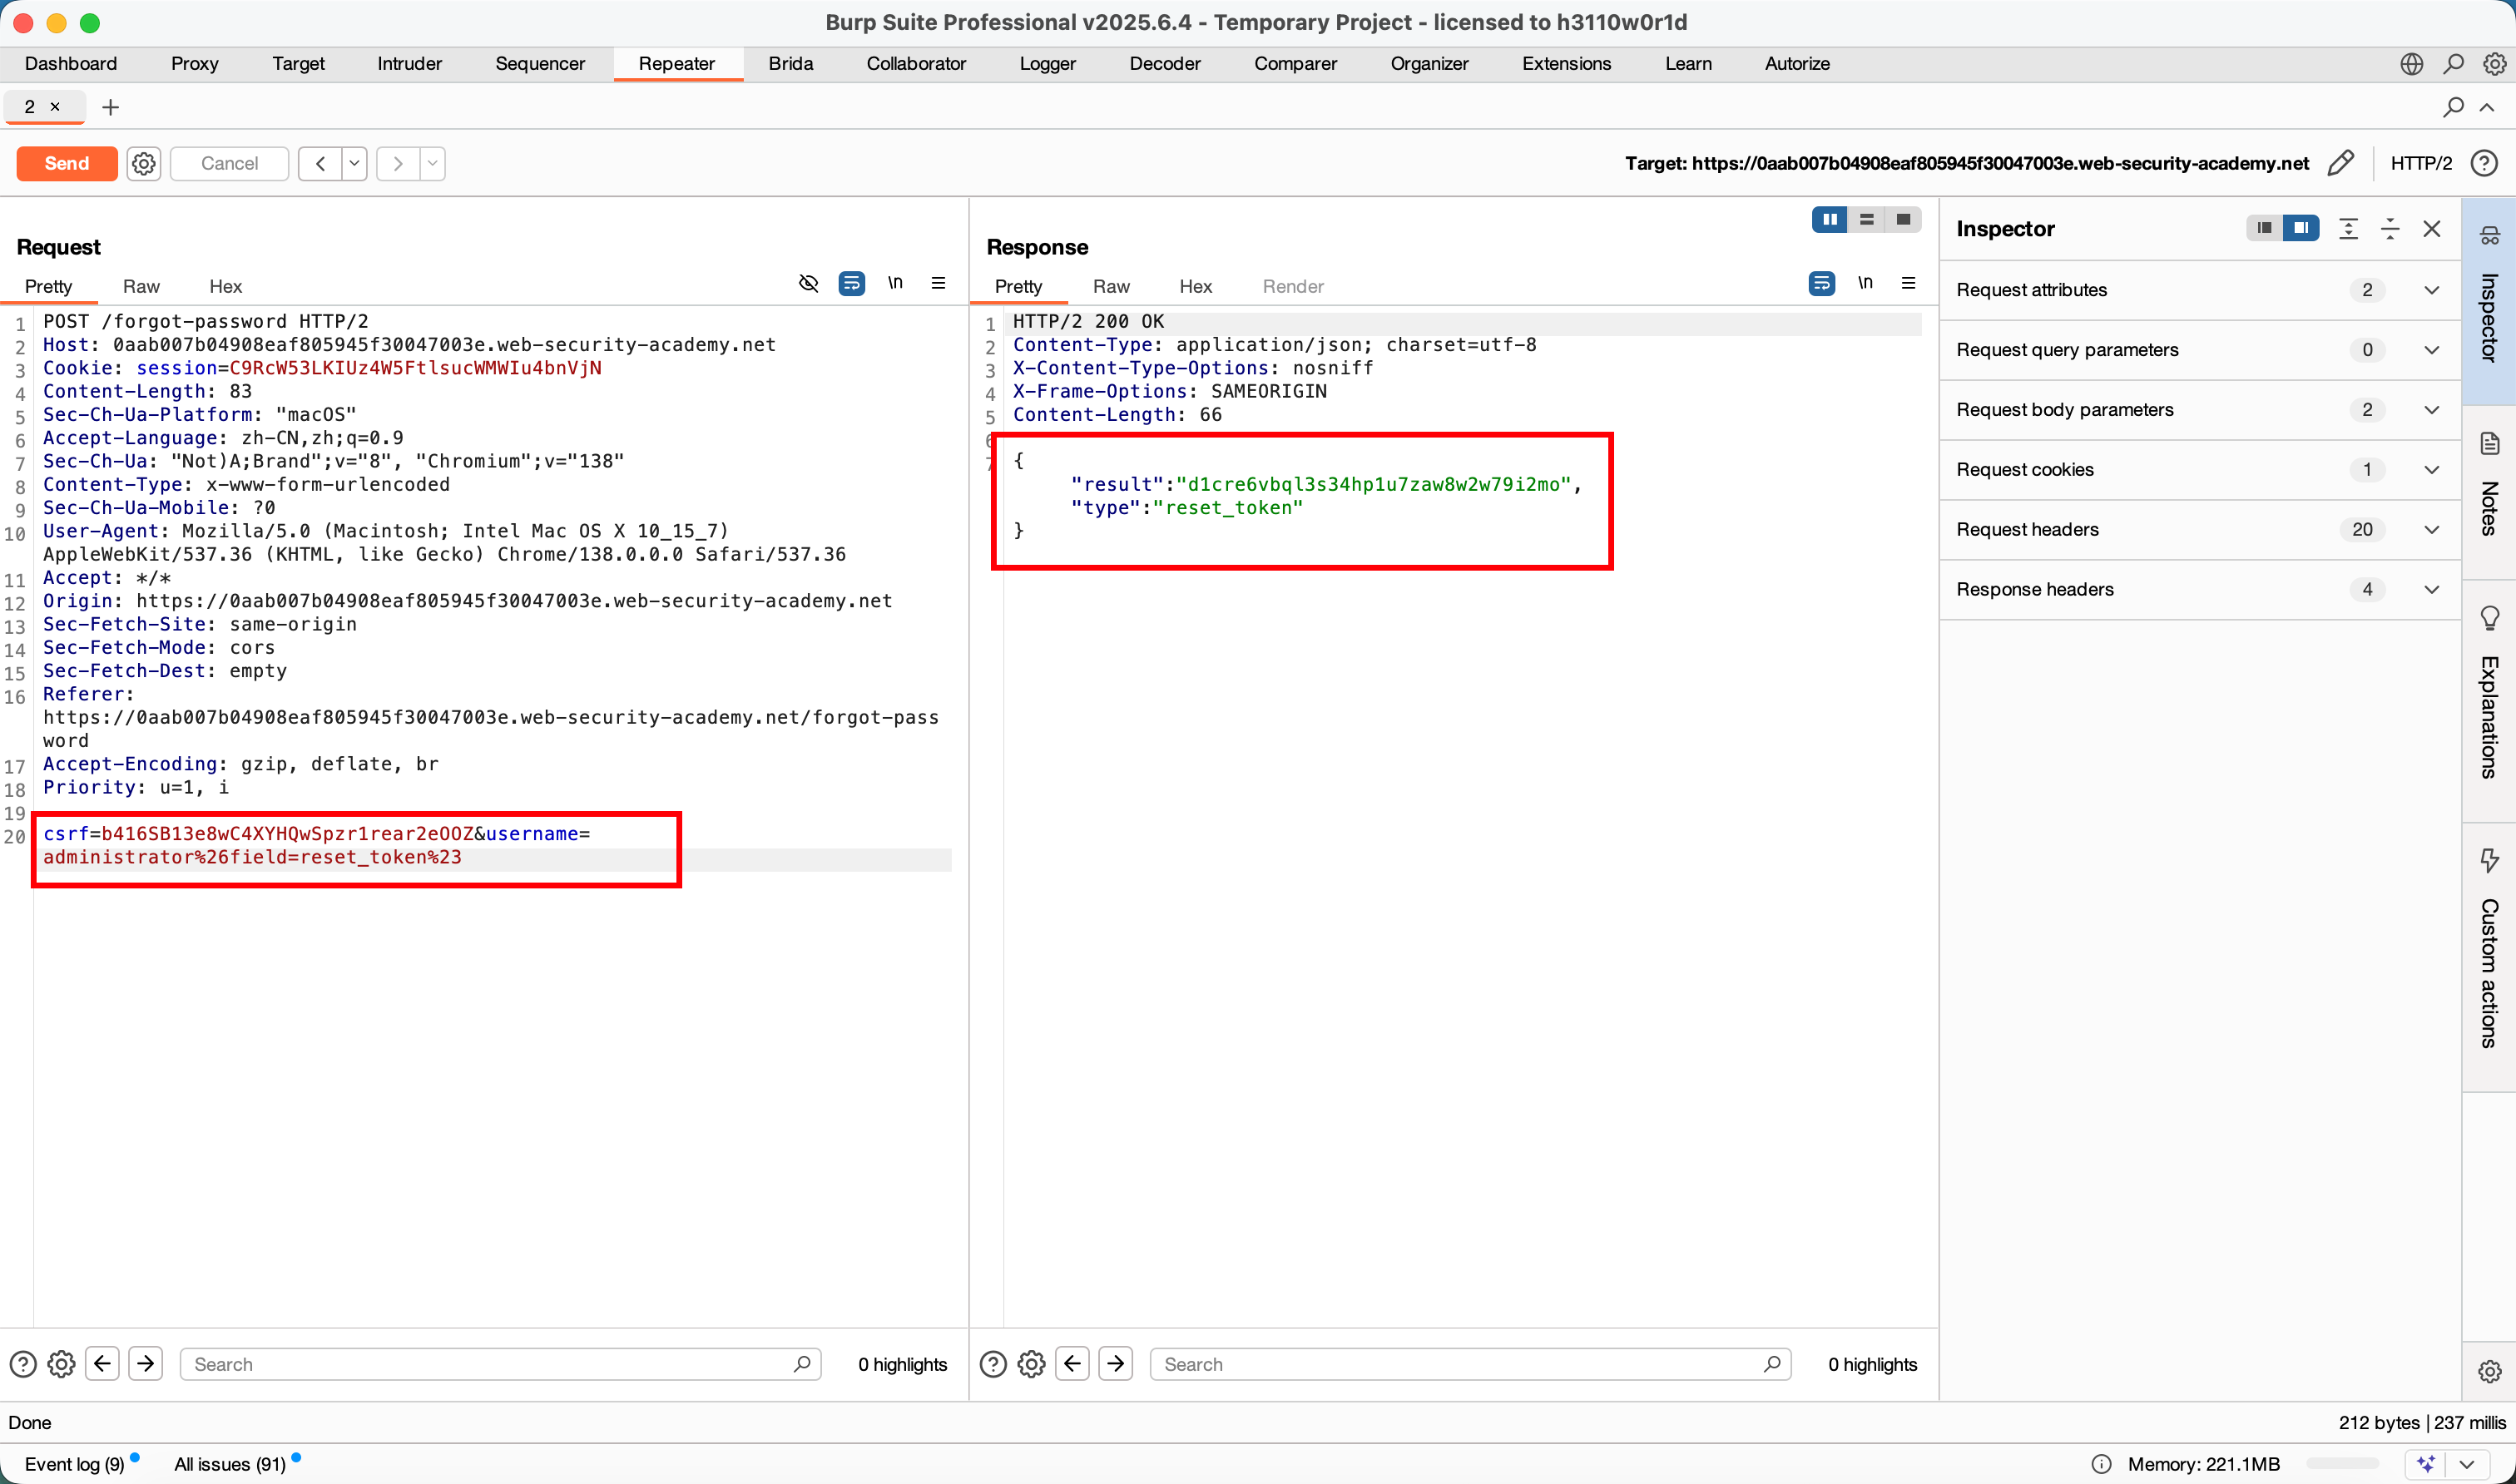Select top-bottom request/response layout
The height and width of the screenshot is (1484, 2516).
point(1866,219)
